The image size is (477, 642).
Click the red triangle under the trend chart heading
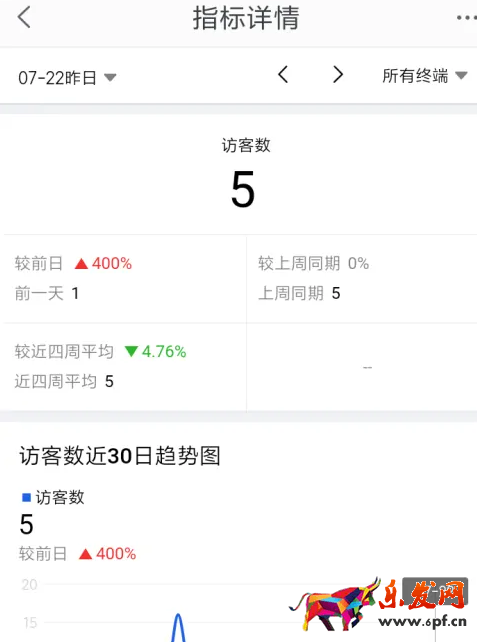click(86, 554)
